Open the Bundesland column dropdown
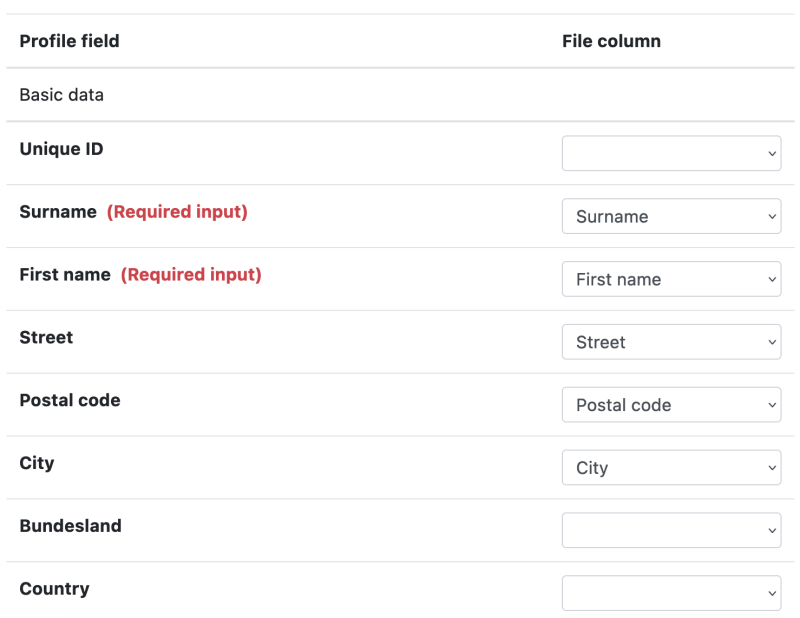This screenshot has height=618, width=800. click(670, 530)
